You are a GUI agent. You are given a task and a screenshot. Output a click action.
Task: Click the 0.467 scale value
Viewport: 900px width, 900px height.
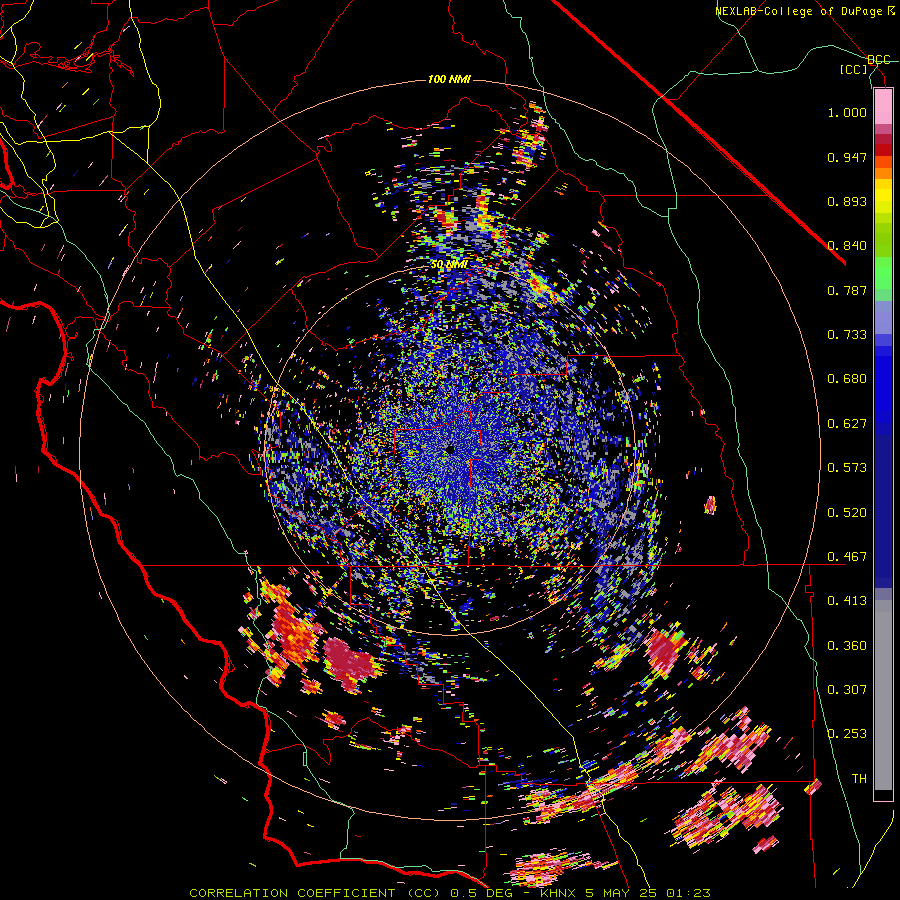[847, 557]
